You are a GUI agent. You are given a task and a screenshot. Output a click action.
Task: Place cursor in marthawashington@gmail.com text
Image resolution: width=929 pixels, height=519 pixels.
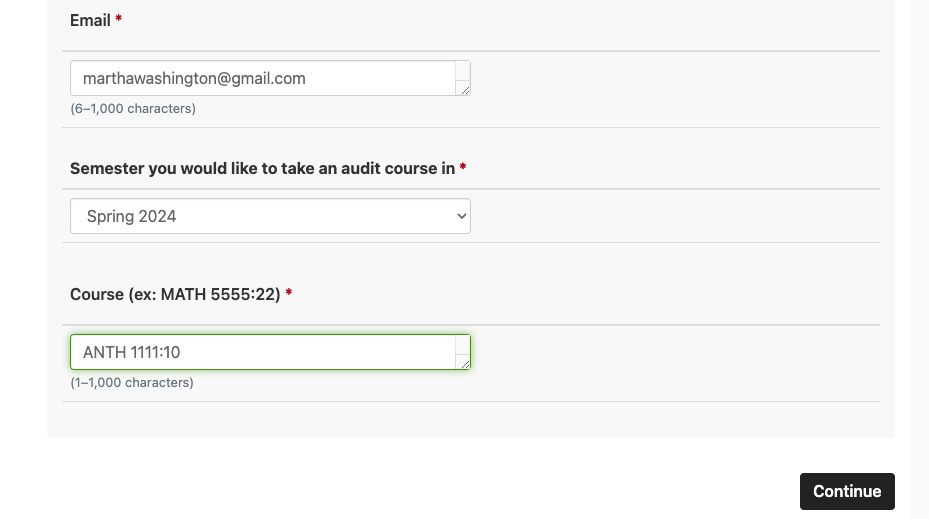click(x=194, y=78)
